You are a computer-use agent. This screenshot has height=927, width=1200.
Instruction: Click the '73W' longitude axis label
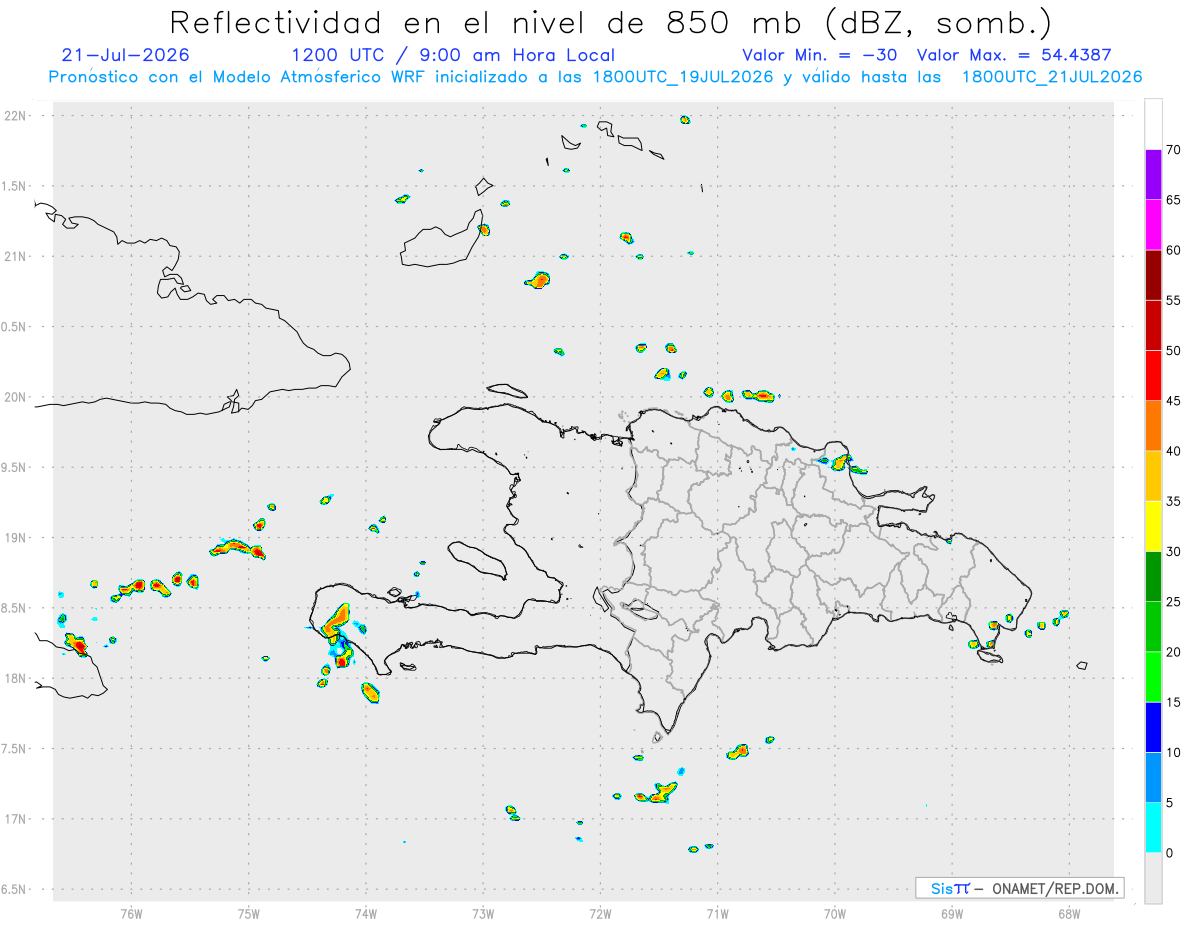point(483,913)
